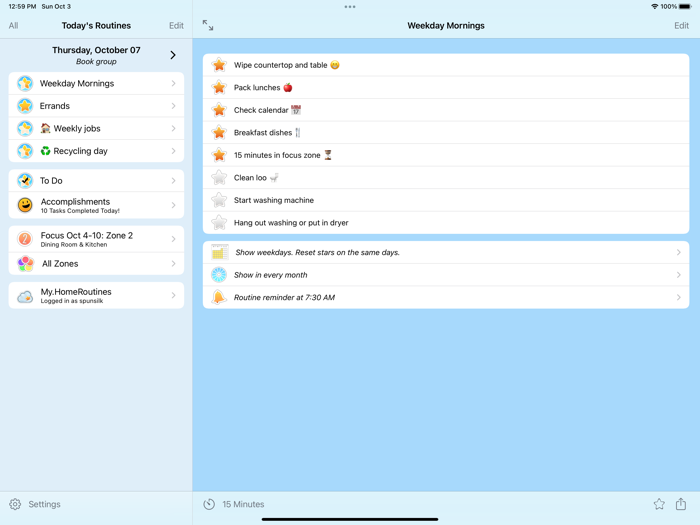The height and width of the screenshot is (525, 700).
Task: Click the Weekday Mornings routine star icon
Action: (x=25, y=83)
